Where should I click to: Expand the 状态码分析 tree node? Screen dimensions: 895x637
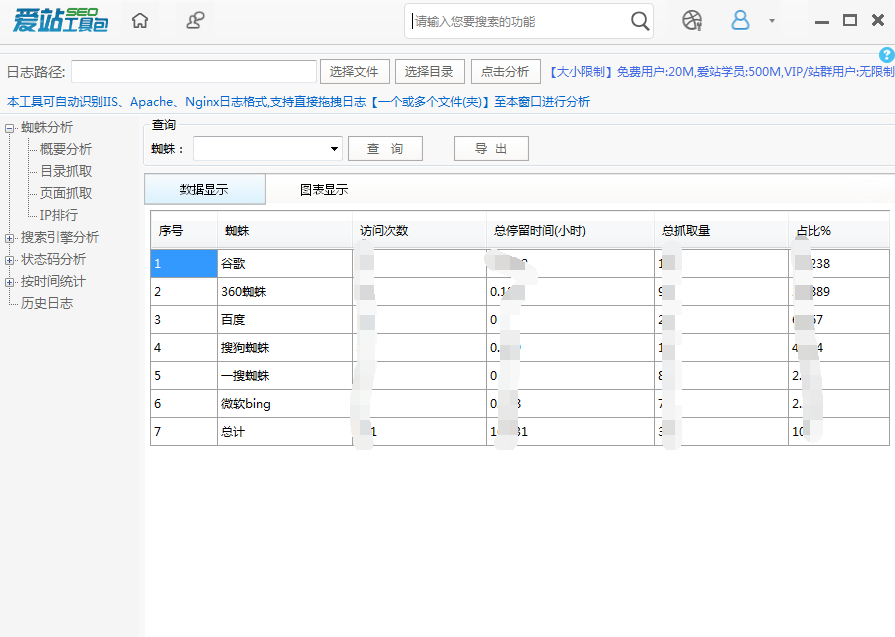(9, 260)
